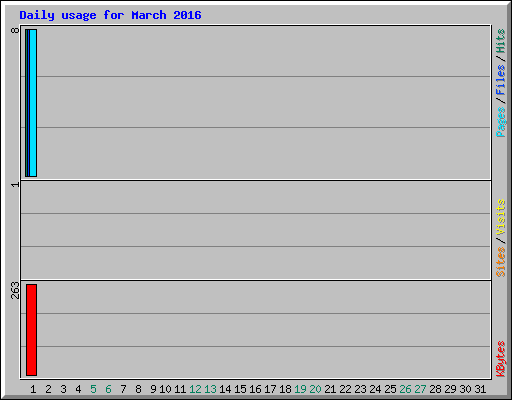The width and height of the screenshot is (512, 400).
Task: Click the day 16 axis label
Action: [255, 389]
